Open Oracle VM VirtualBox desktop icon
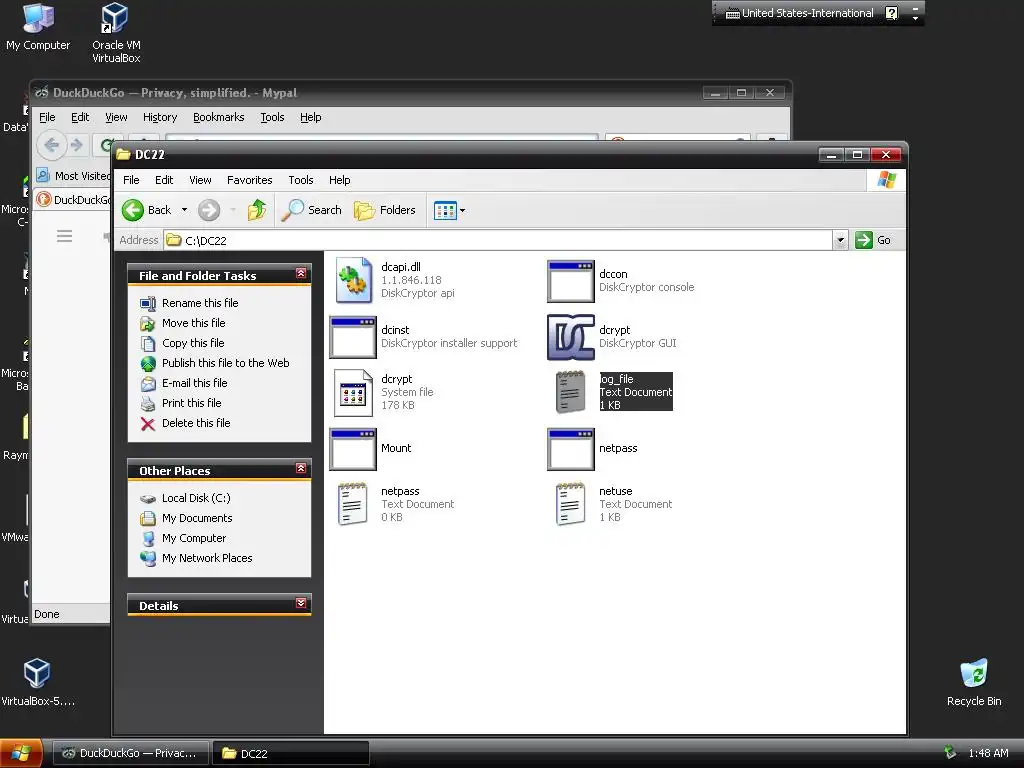Image resolution: width=1024 pixels, height=768 pixels. coord(116,33)
